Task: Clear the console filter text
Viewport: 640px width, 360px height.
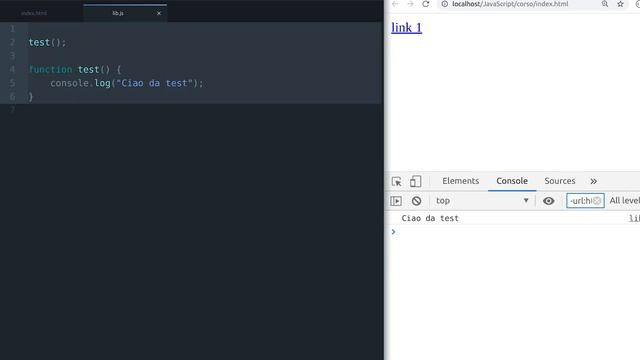Action: point(597,201)
